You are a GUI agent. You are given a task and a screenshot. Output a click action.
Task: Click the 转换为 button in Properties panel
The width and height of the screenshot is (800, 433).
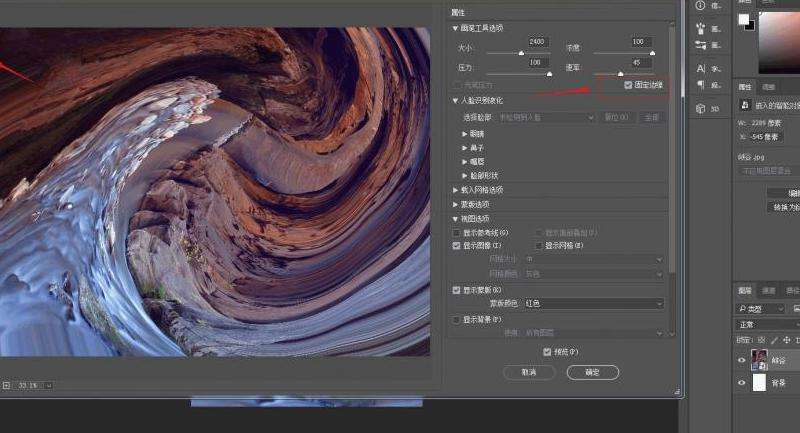[x=786, y=208]
